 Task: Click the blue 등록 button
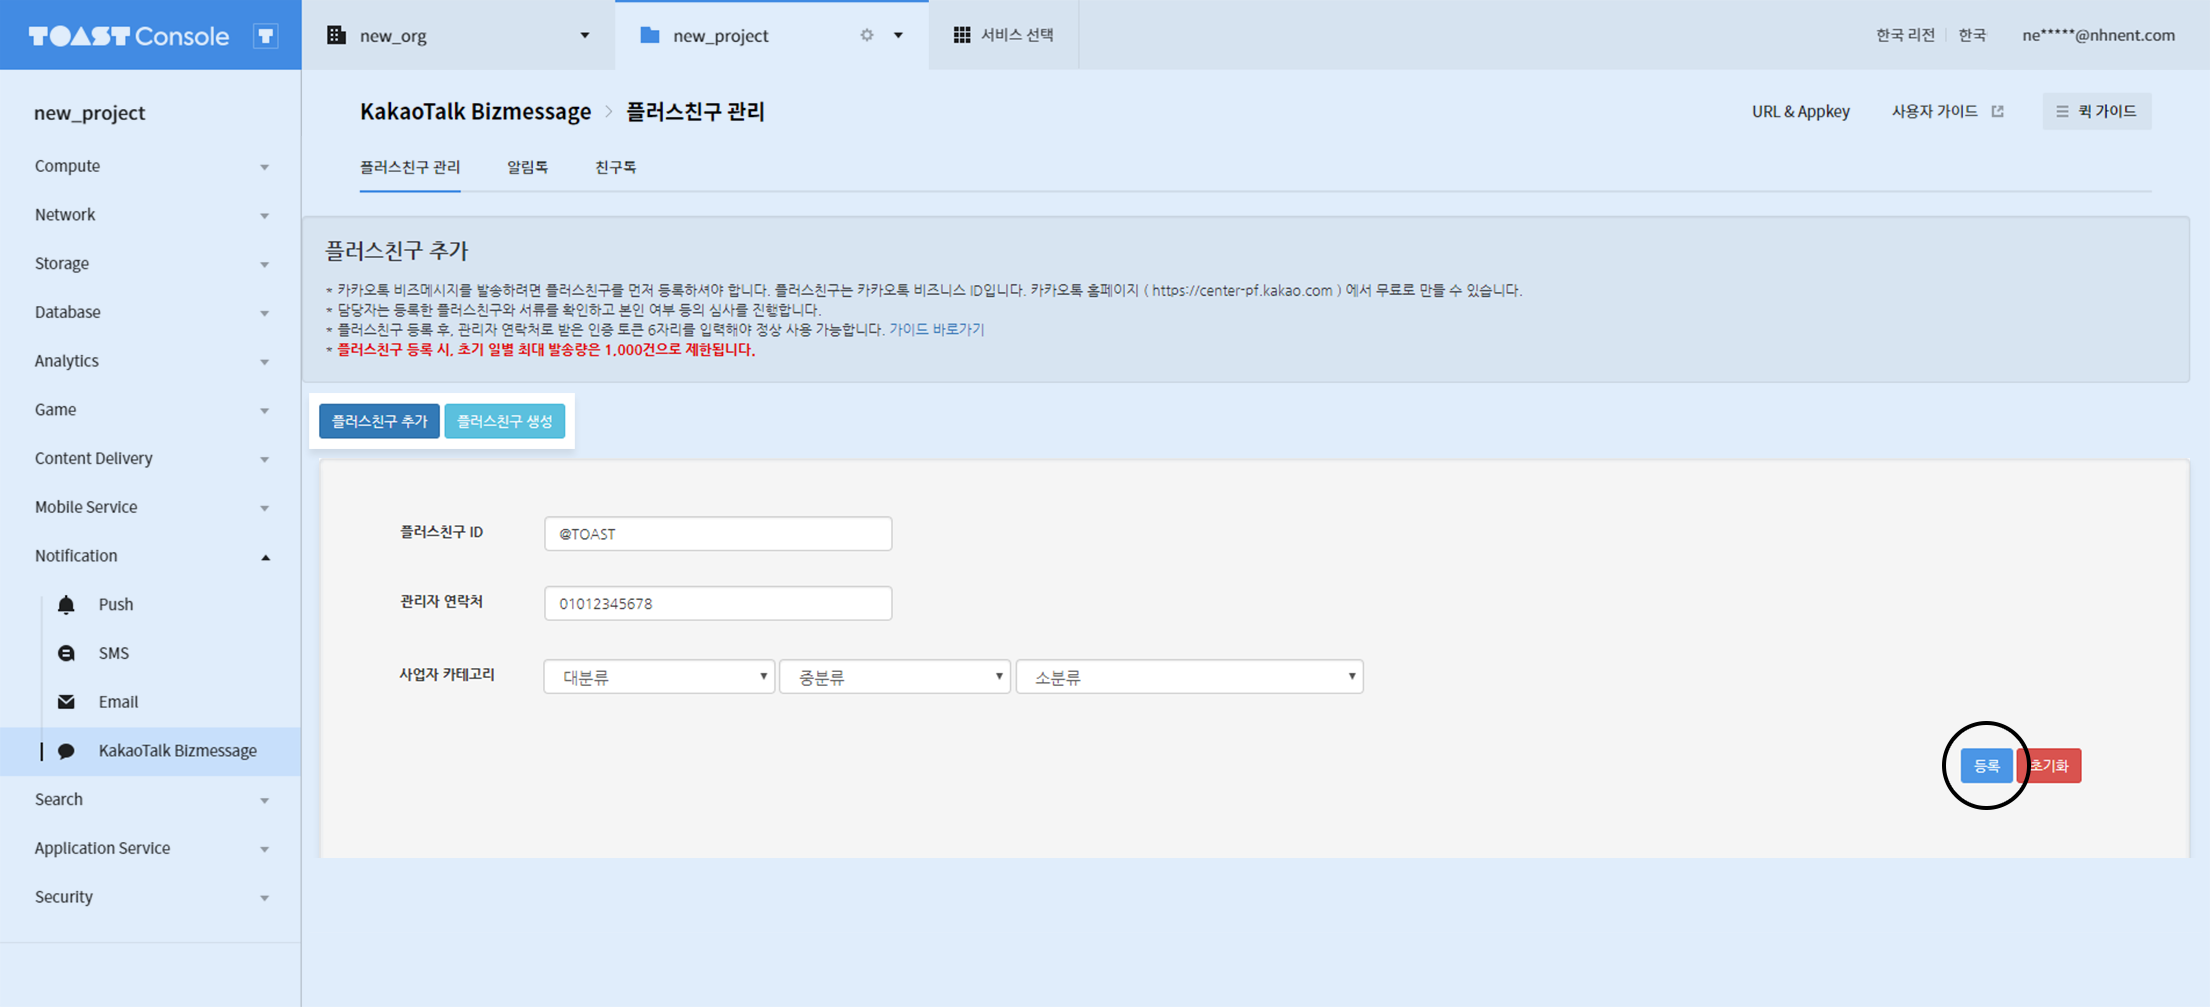[1986, 766]
